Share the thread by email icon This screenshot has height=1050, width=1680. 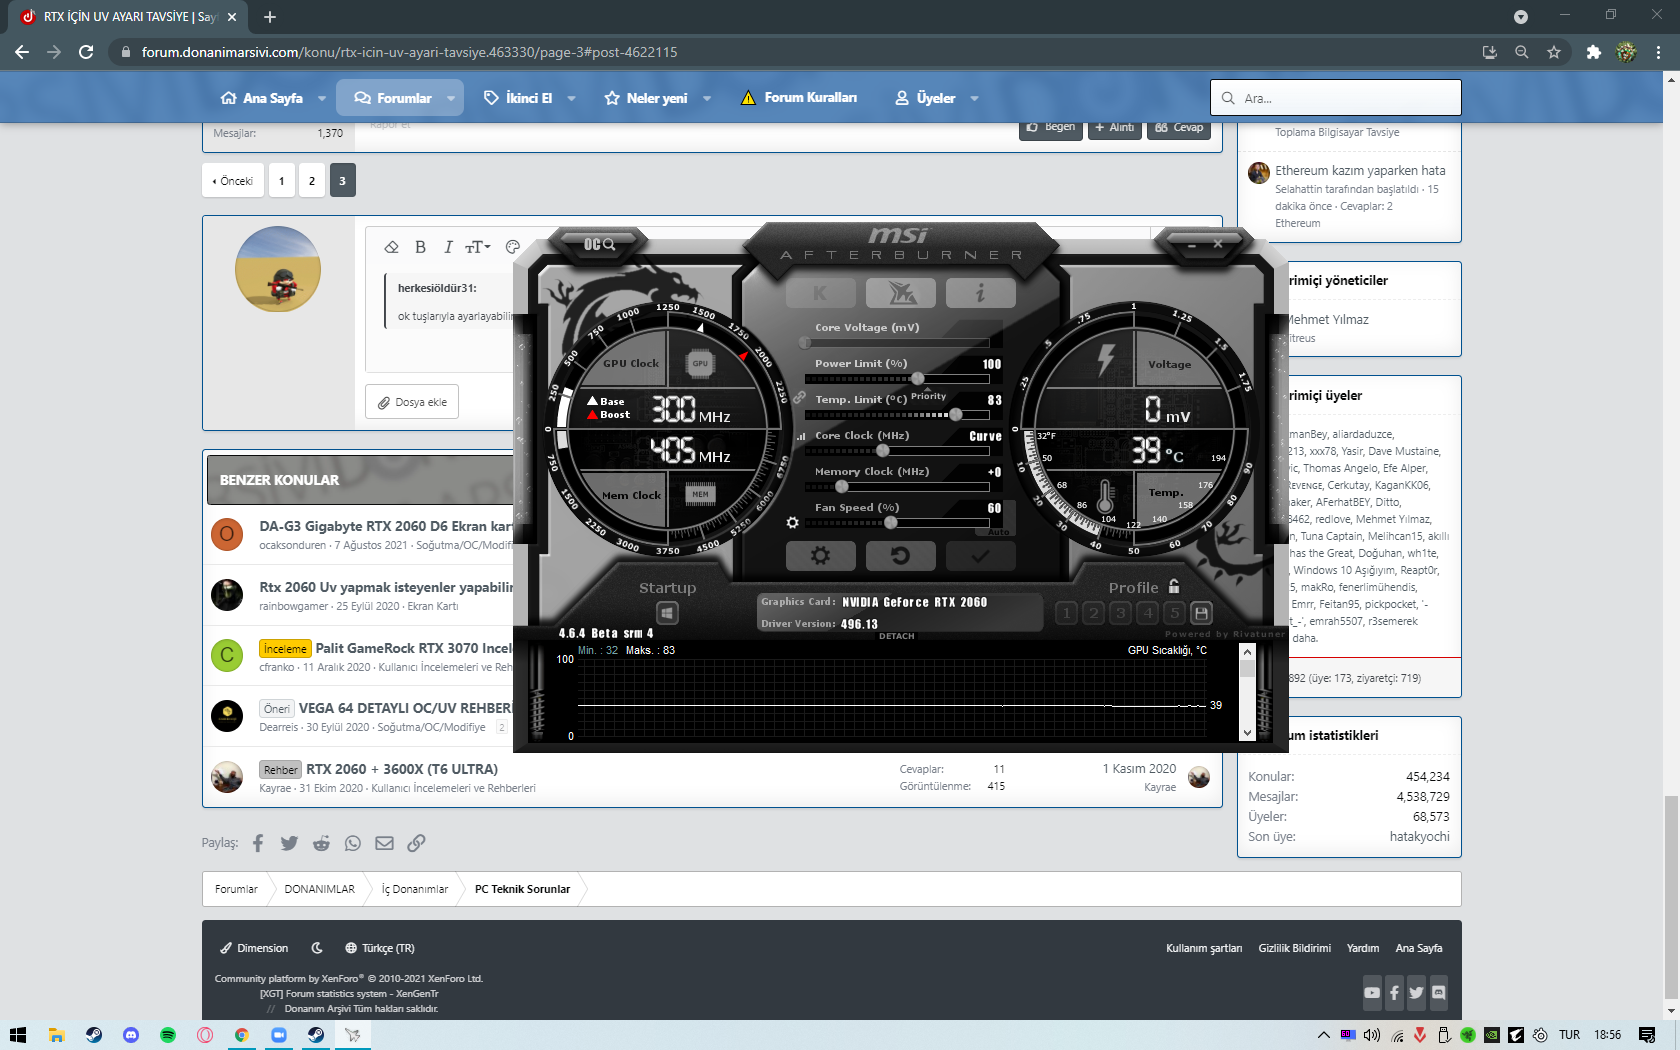[384, 843]
